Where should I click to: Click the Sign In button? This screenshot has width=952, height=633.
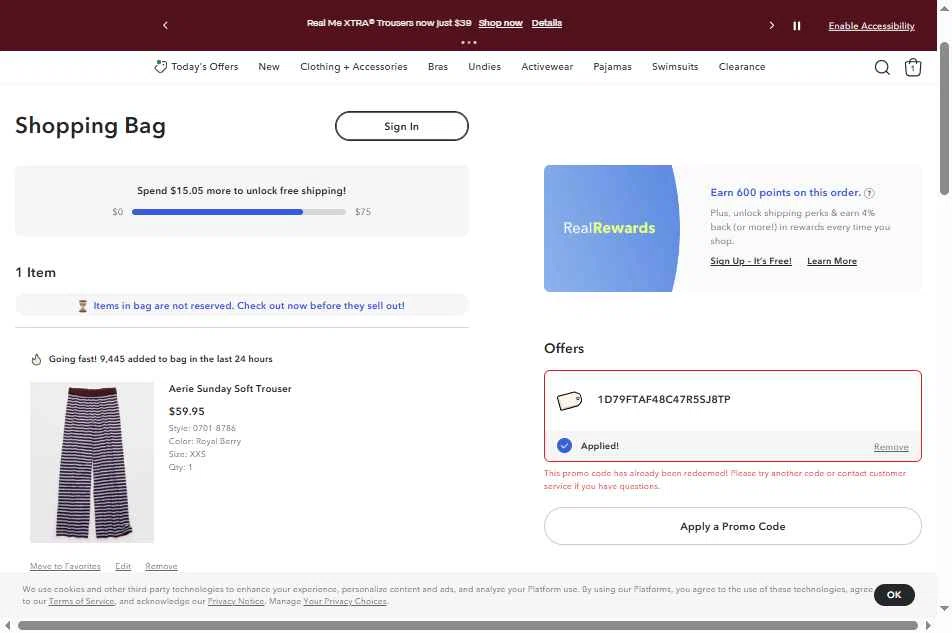coord(401,126)
